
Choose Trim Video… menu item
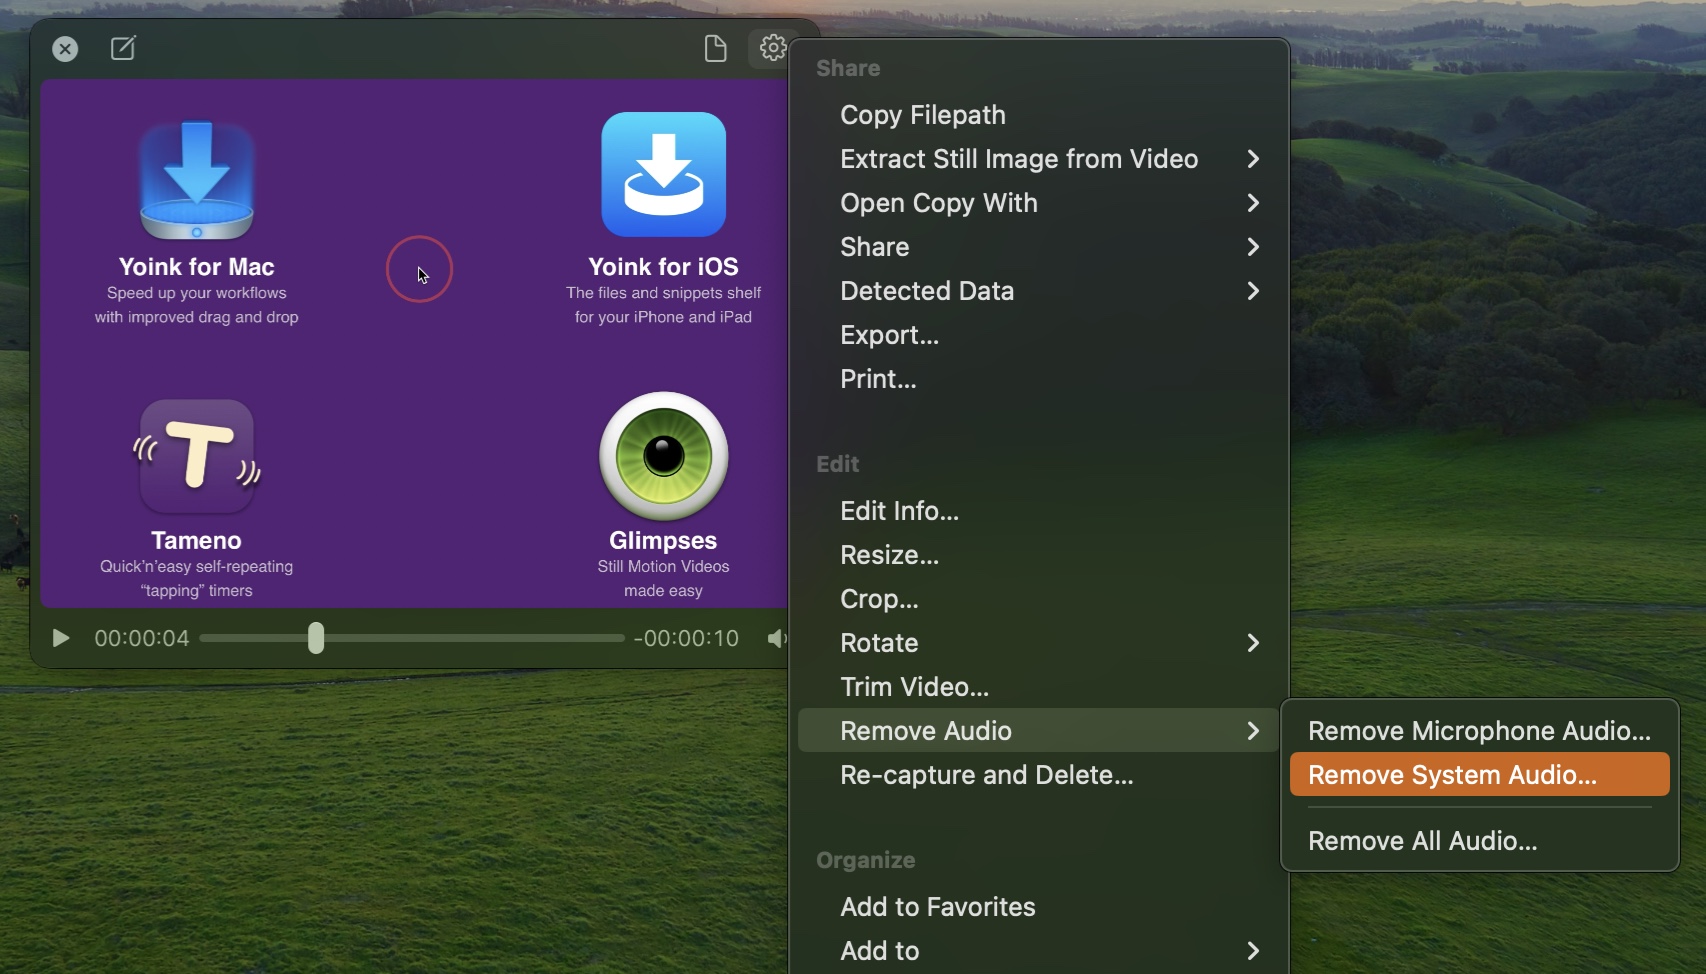pos(1039,687)
